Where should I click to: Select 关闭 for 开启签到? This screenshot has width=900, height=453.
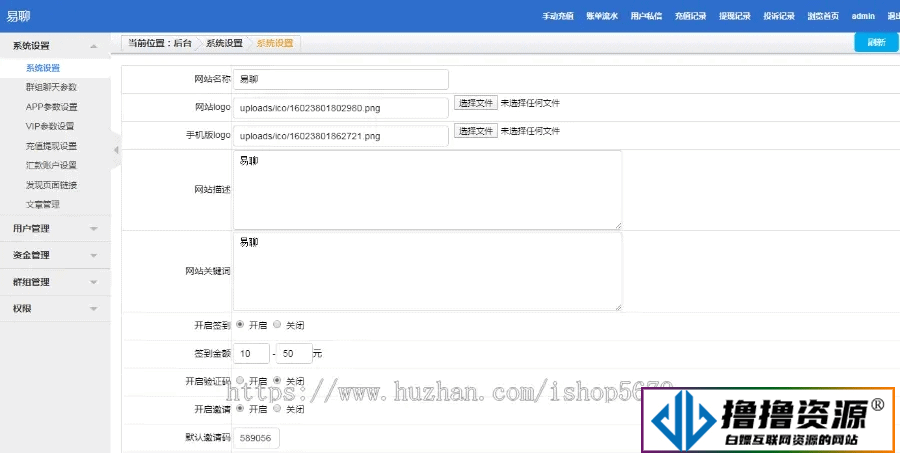click(x=277, y=324)
